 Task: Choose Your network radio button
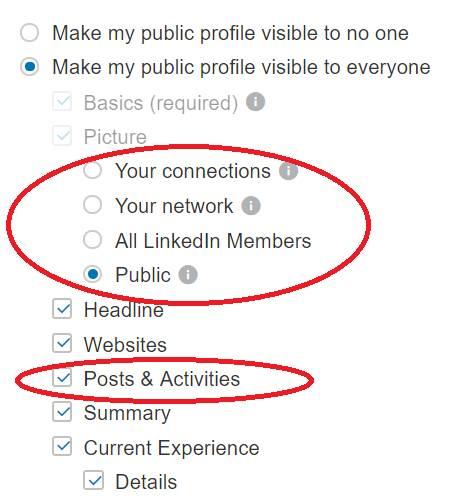point(92,205)
